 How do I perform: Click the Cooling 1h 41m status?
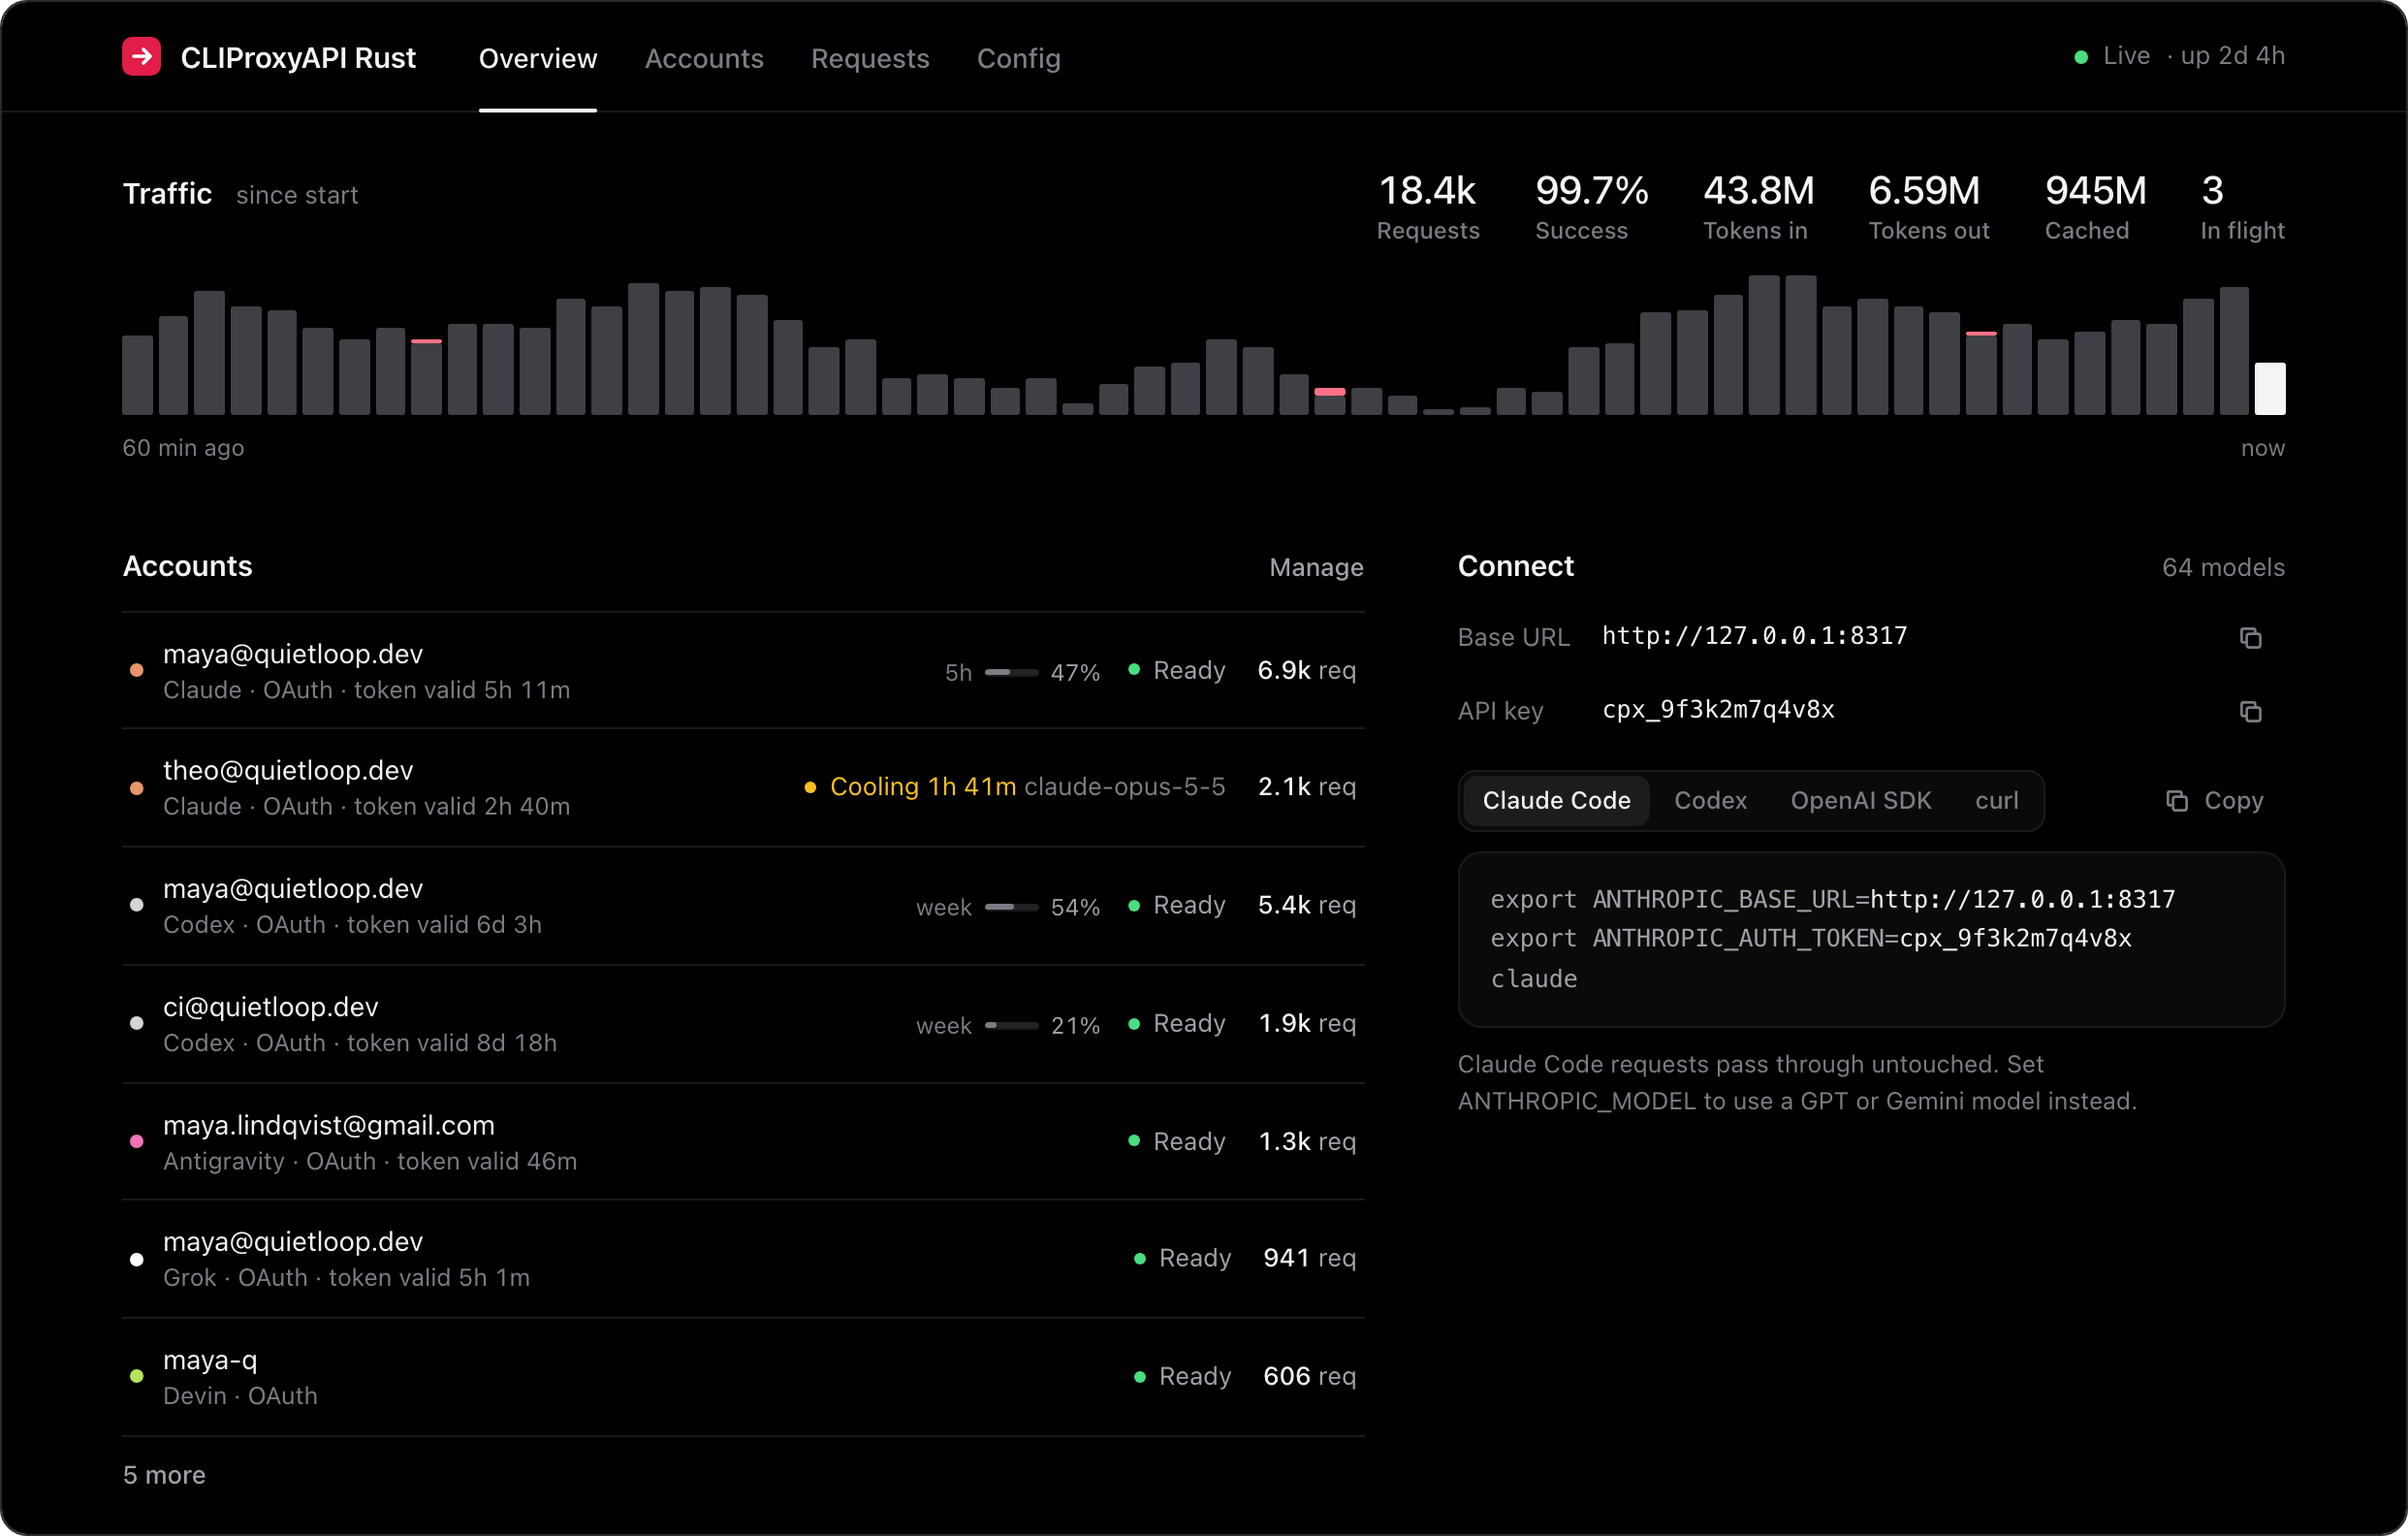point(911,787)
